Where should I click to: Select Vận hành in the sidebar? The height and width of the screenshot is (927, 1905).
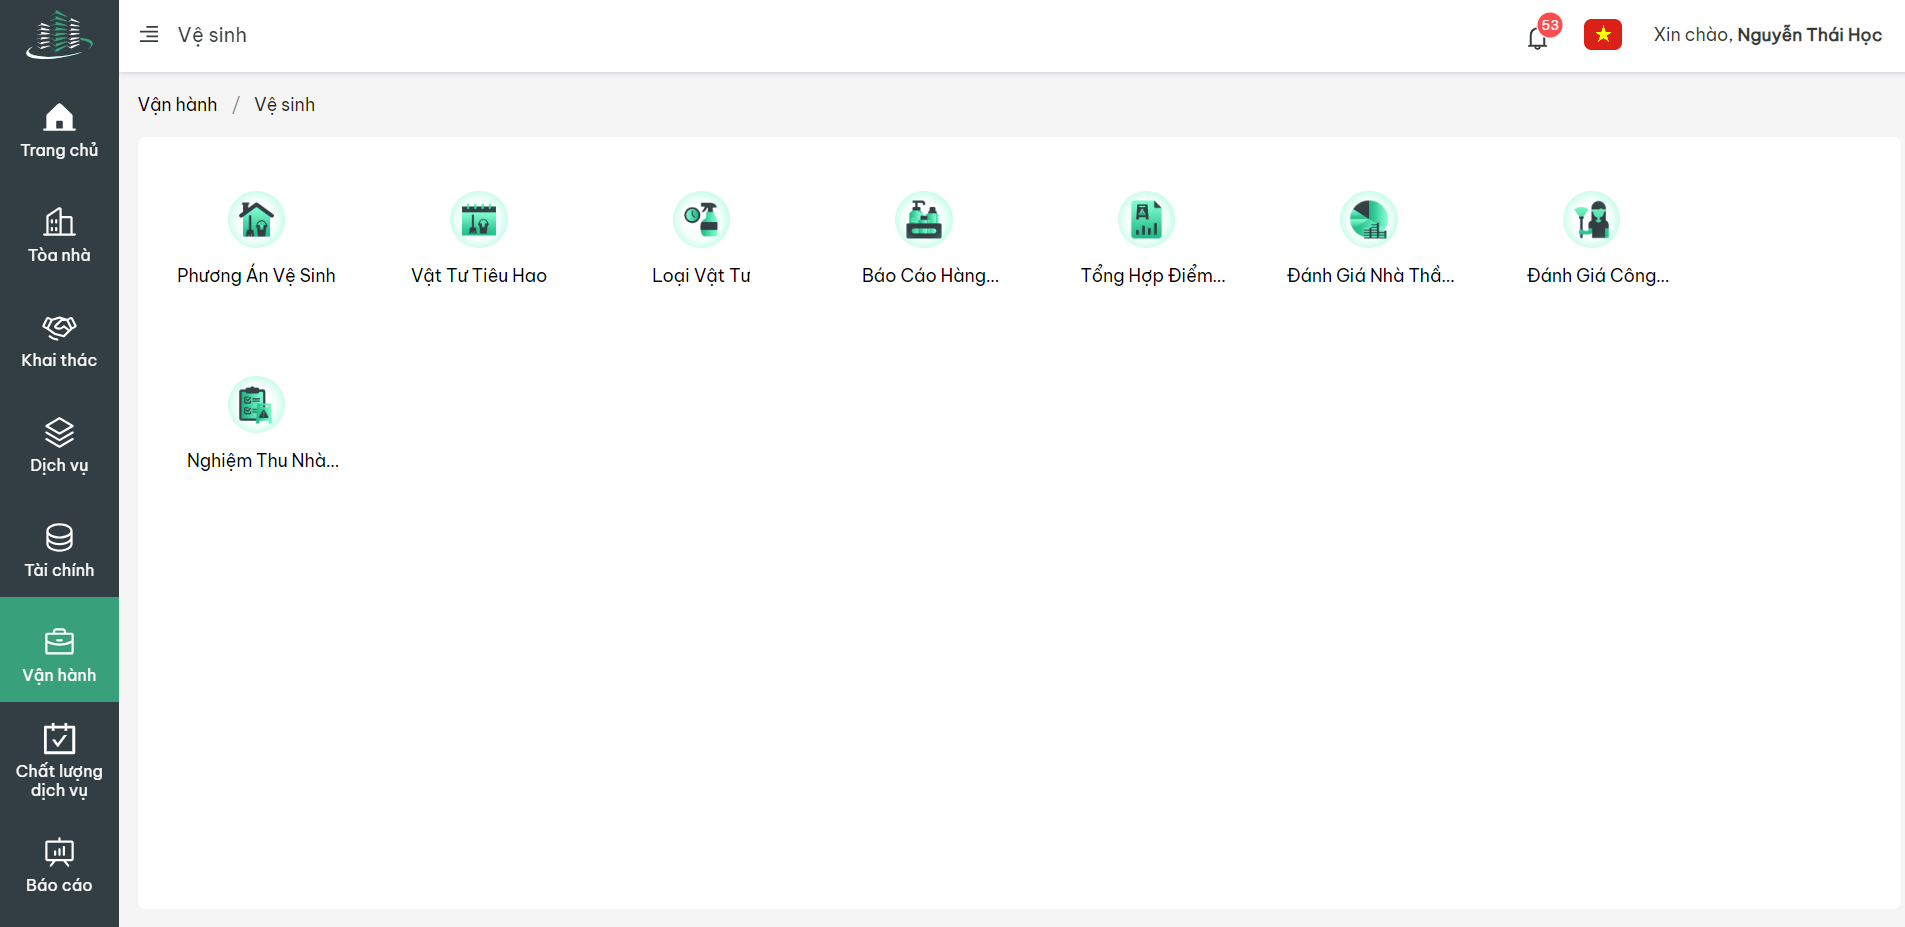tap(59, 650)
